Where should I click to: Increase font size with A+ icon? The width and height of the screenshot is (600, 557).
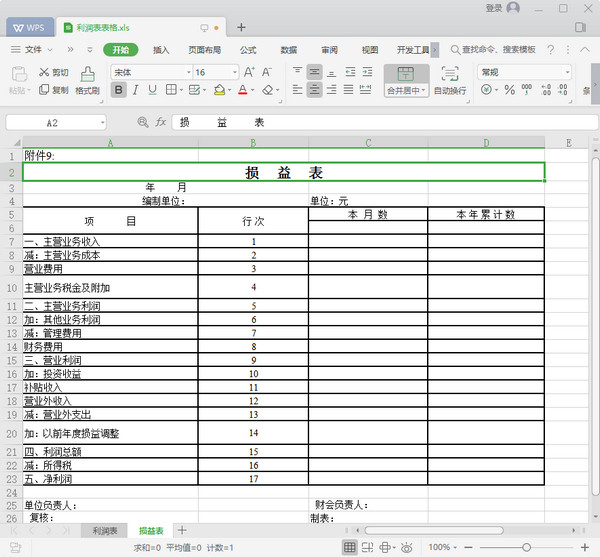[249, 72]
